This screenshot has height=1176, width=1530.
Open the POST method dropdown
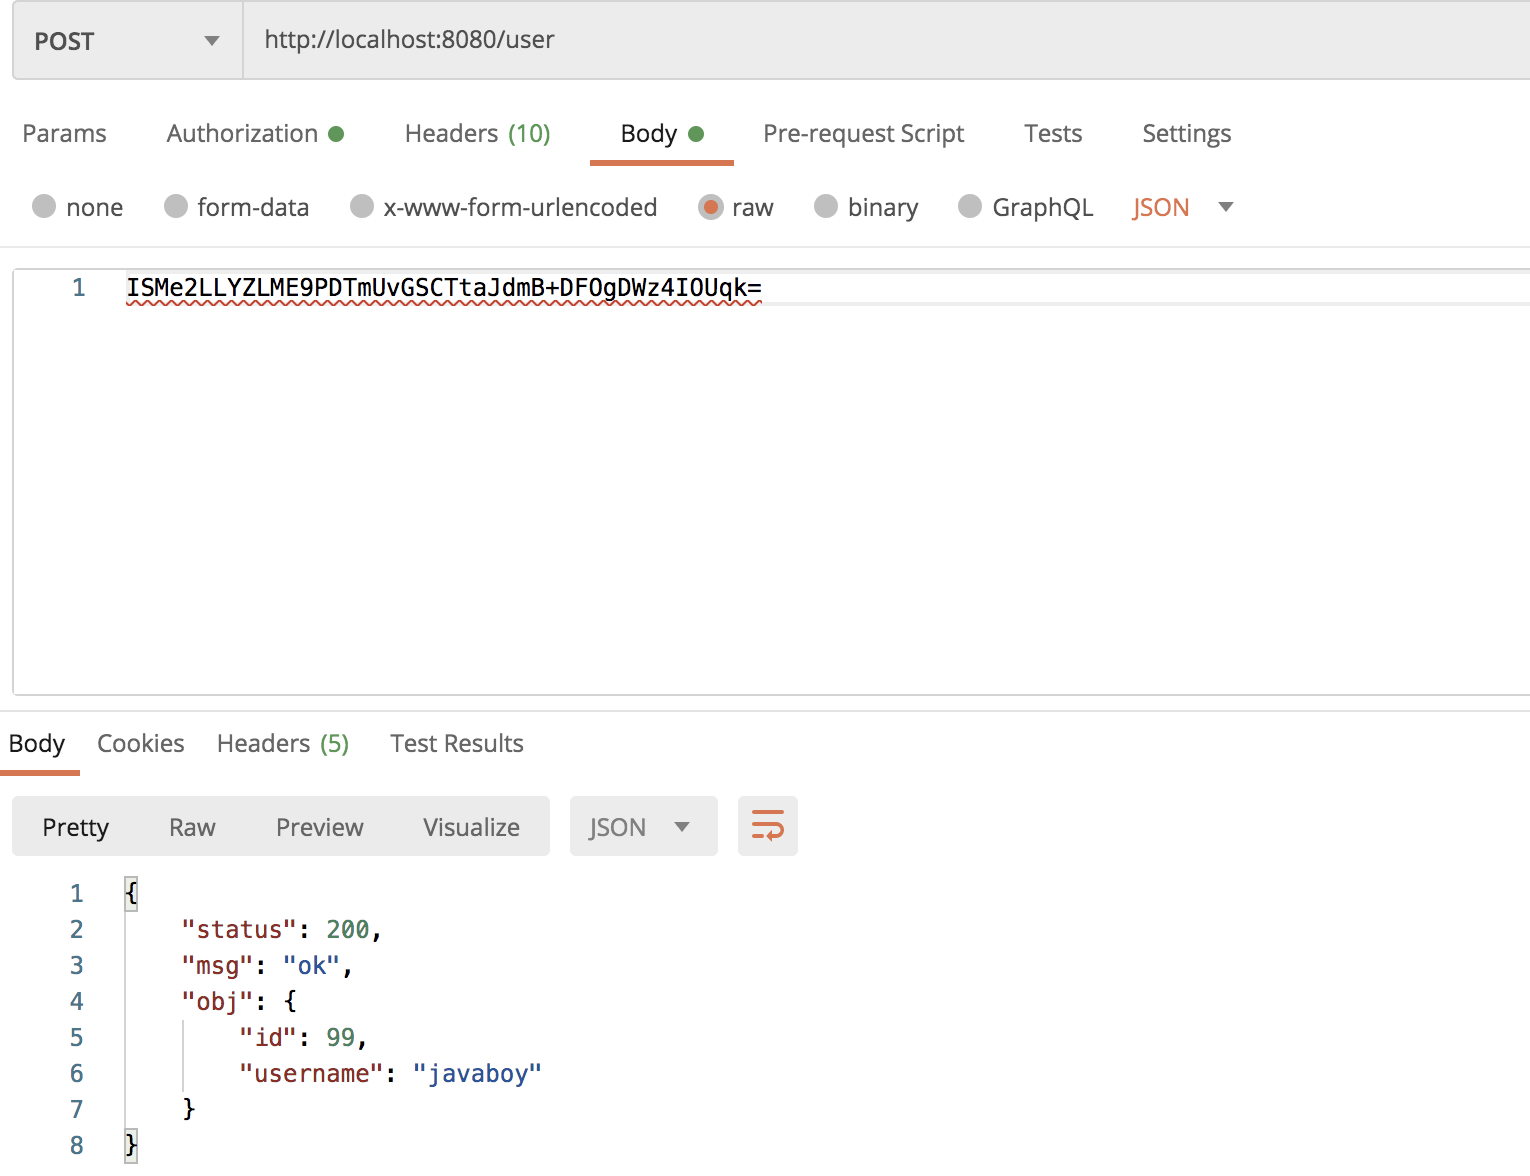127,41
